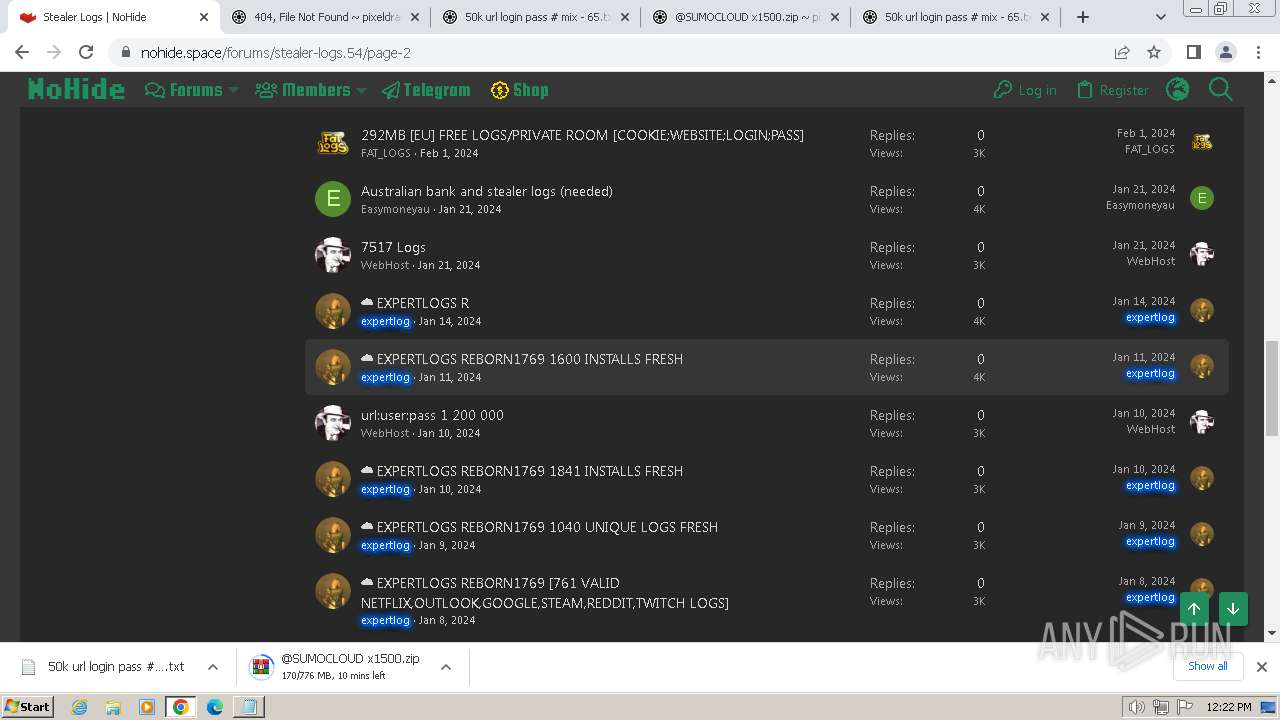Open the Chrome profile icon
The image size is (1280, 720).
[x=1225, y=52]
